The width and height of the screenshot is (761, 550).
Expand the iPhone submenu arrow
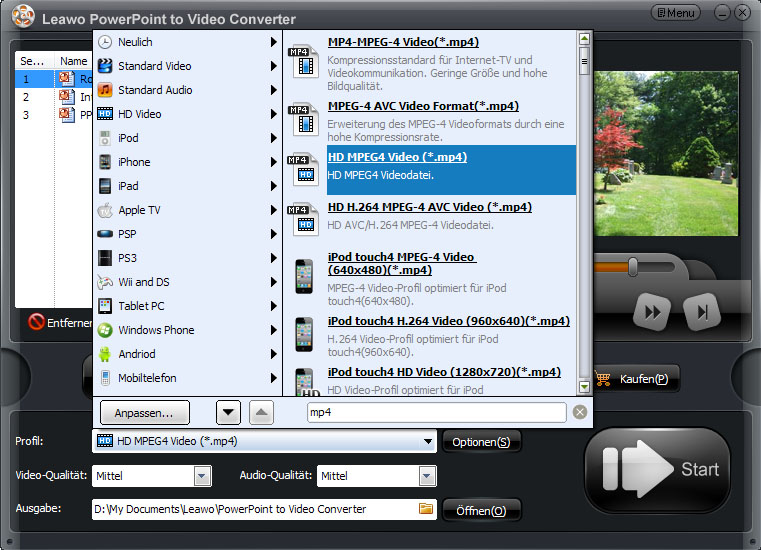click(x=274, y=162)
